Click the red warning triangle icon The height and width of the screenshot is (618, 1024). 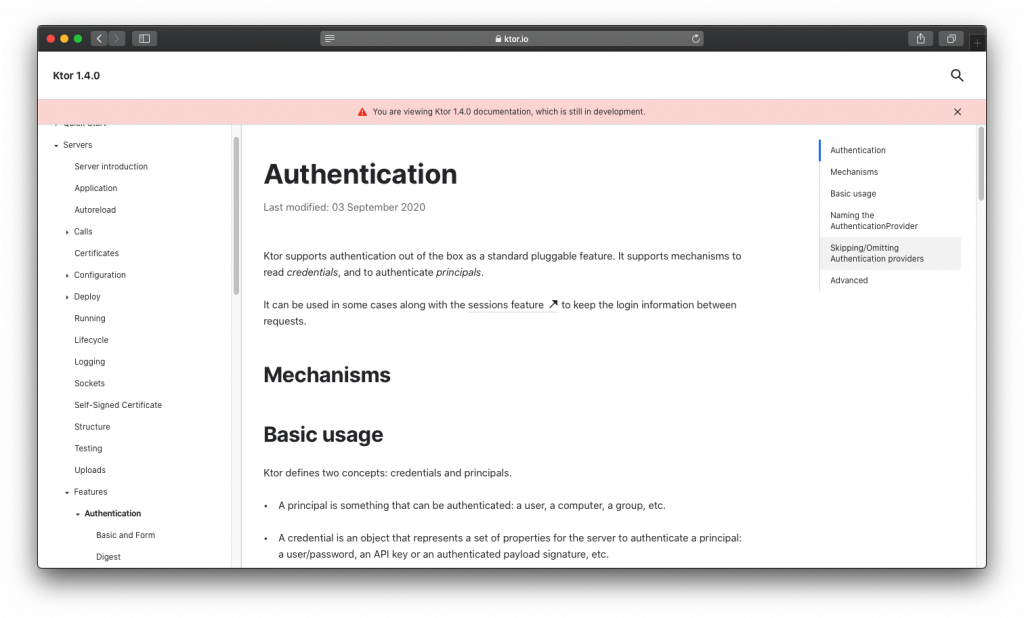(362, 112)
